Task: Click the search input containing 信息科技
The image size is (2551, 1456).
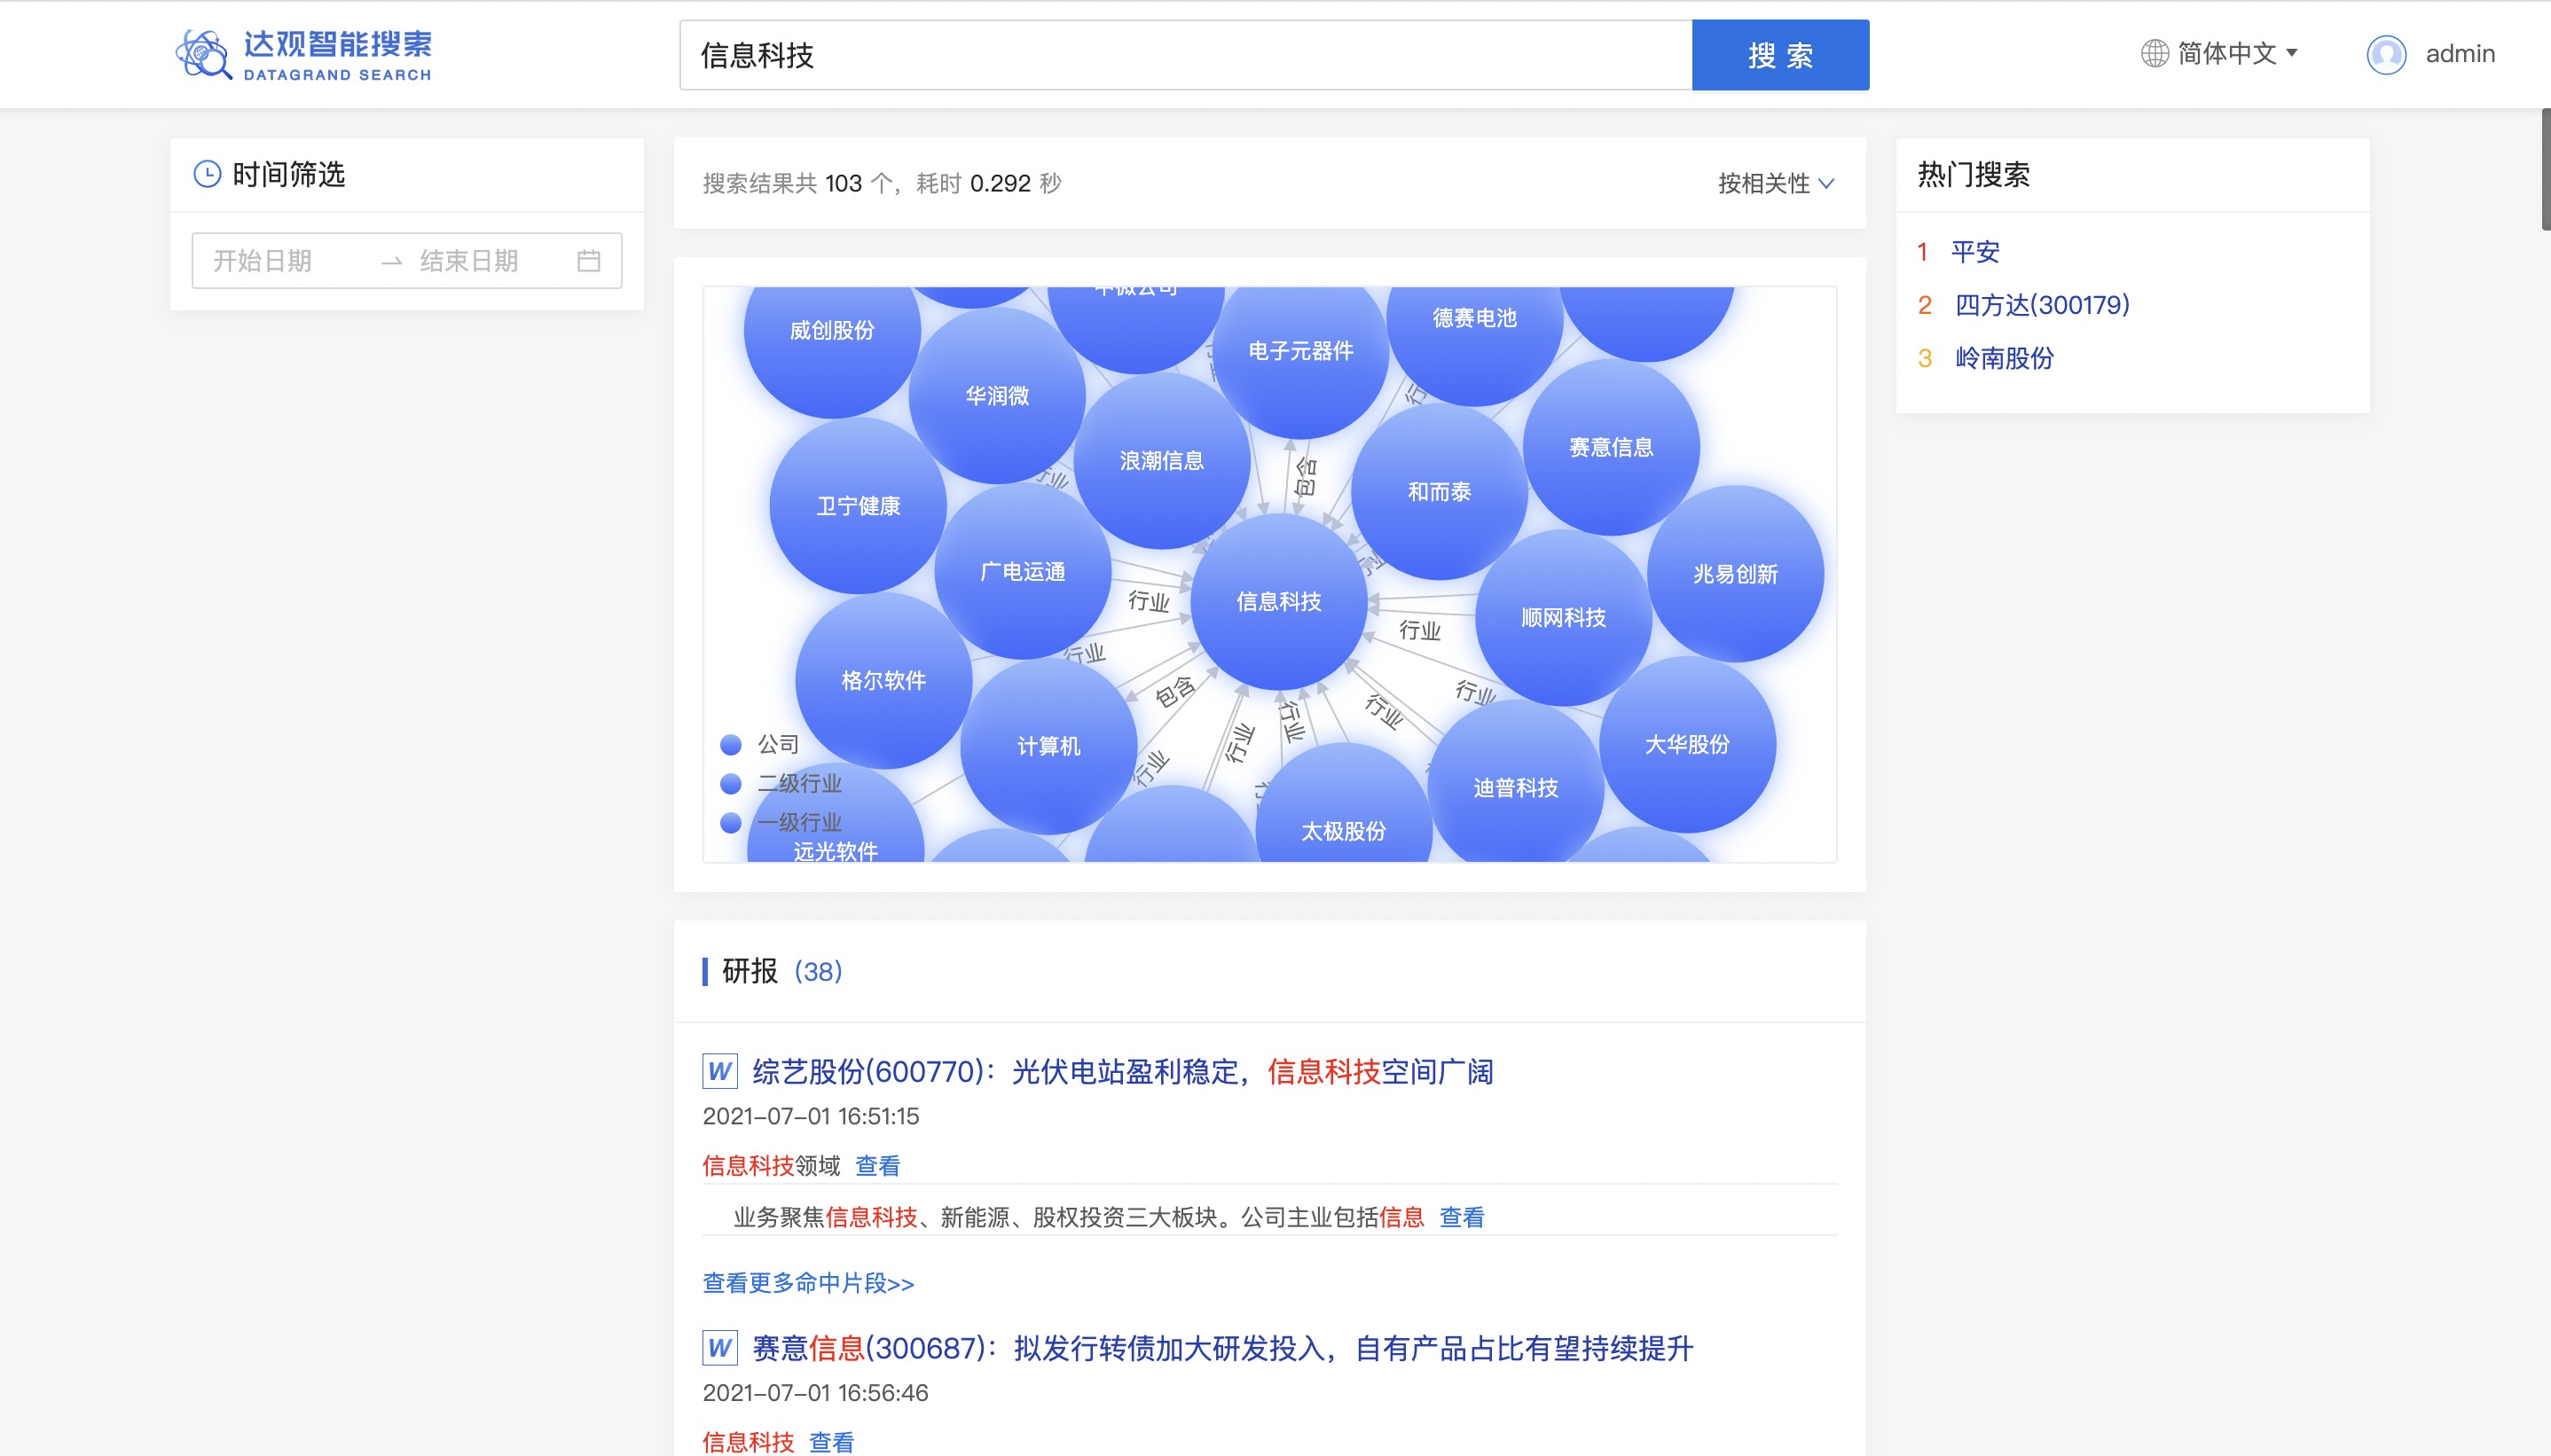Action: coord(1184,55)
